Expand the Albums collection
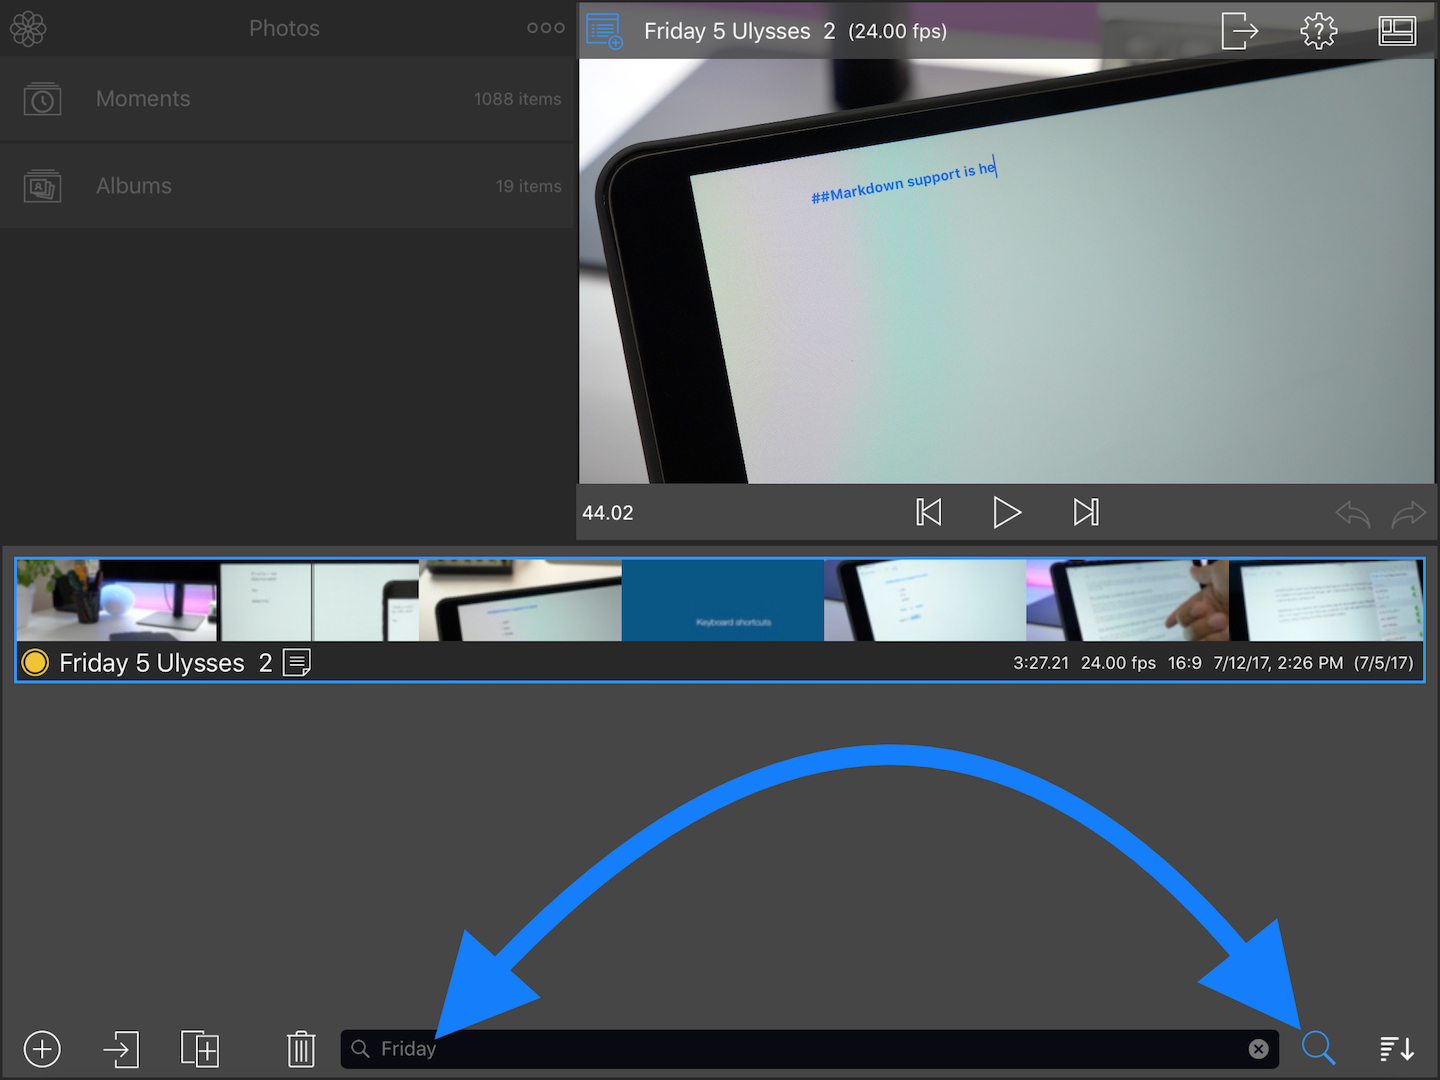The image size is (1440, 1080). click(134, 185)
